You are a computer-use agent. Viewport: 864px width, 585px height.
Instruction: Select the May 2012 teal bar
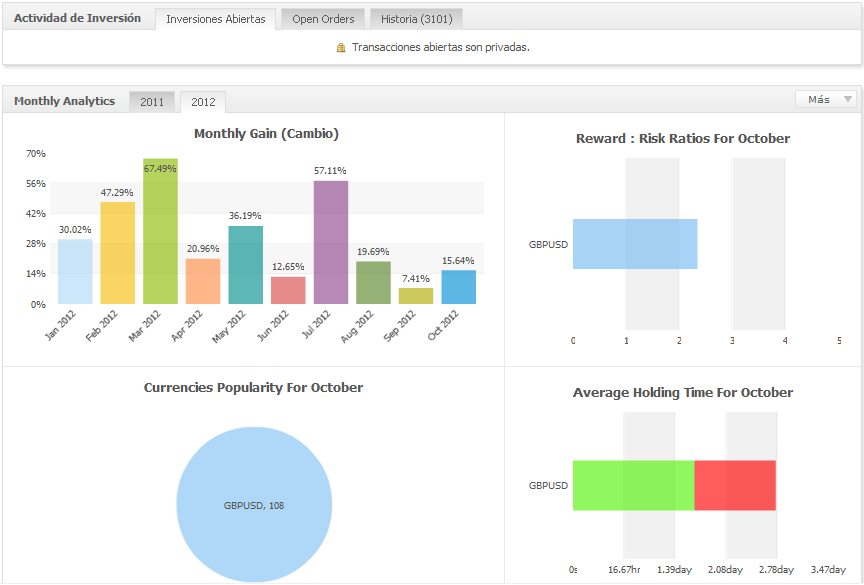tap(245, 266)
